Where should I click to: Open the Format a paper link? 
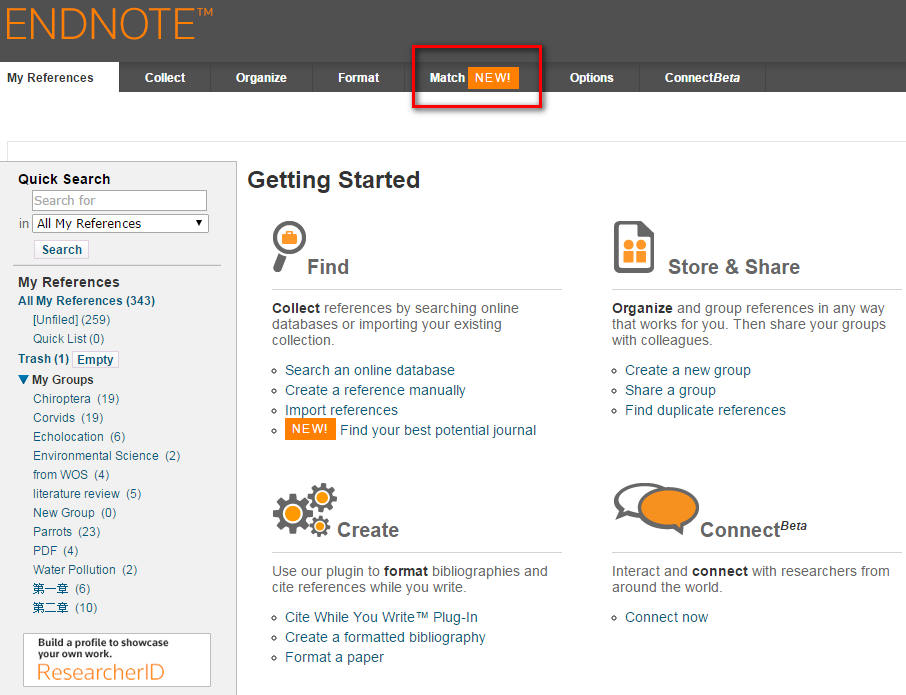tap(335, 657)
